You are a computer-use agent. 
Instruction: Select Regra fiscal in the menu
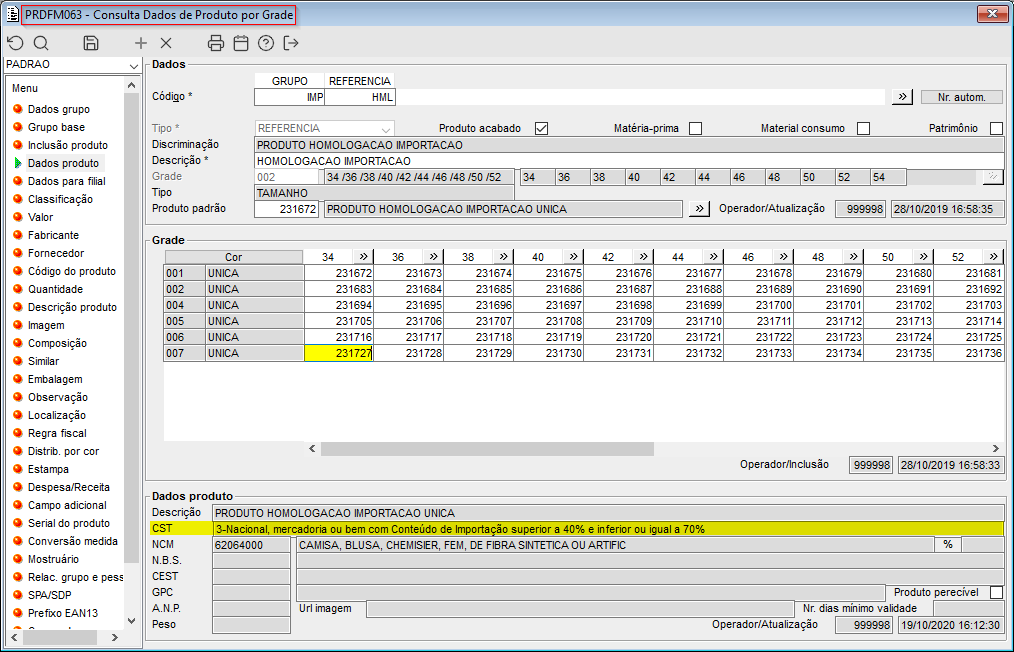tap(57, 433)
